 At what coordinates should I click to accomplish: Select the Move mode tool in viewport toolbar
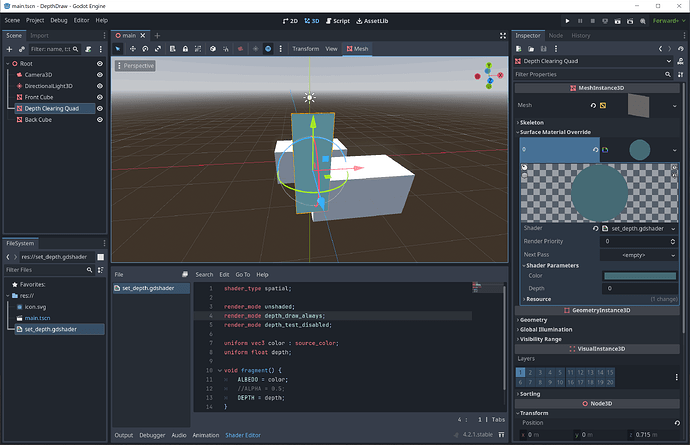[x=132, y=49]
